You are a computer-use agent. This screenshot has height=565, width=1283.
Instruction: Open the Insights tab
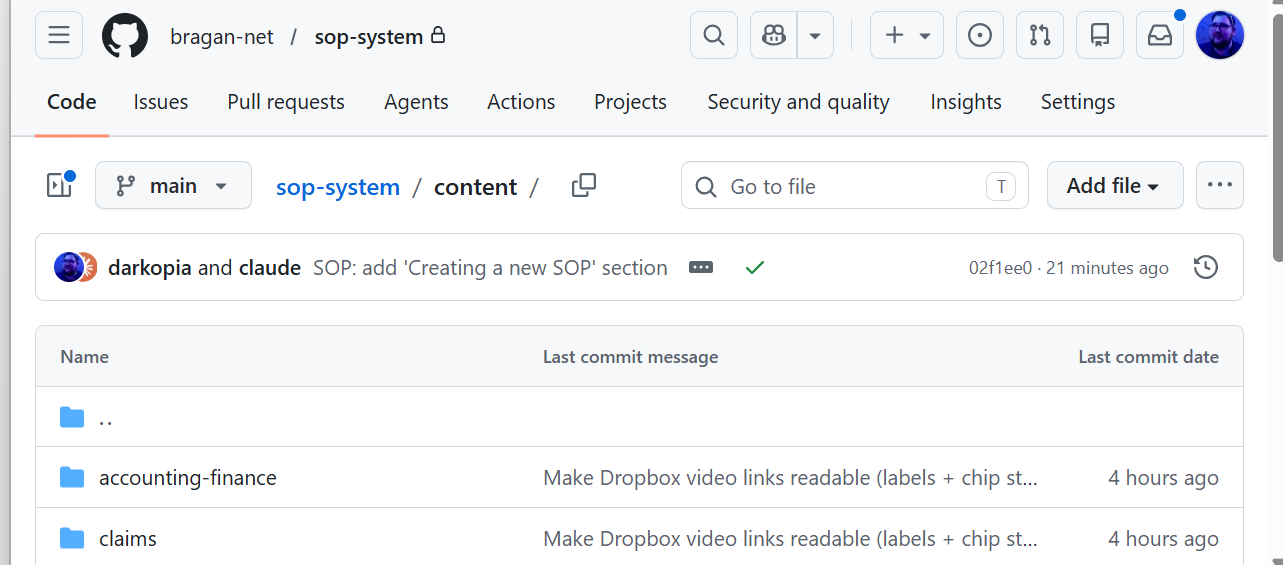pyautogui.click(x=966, y=102)
